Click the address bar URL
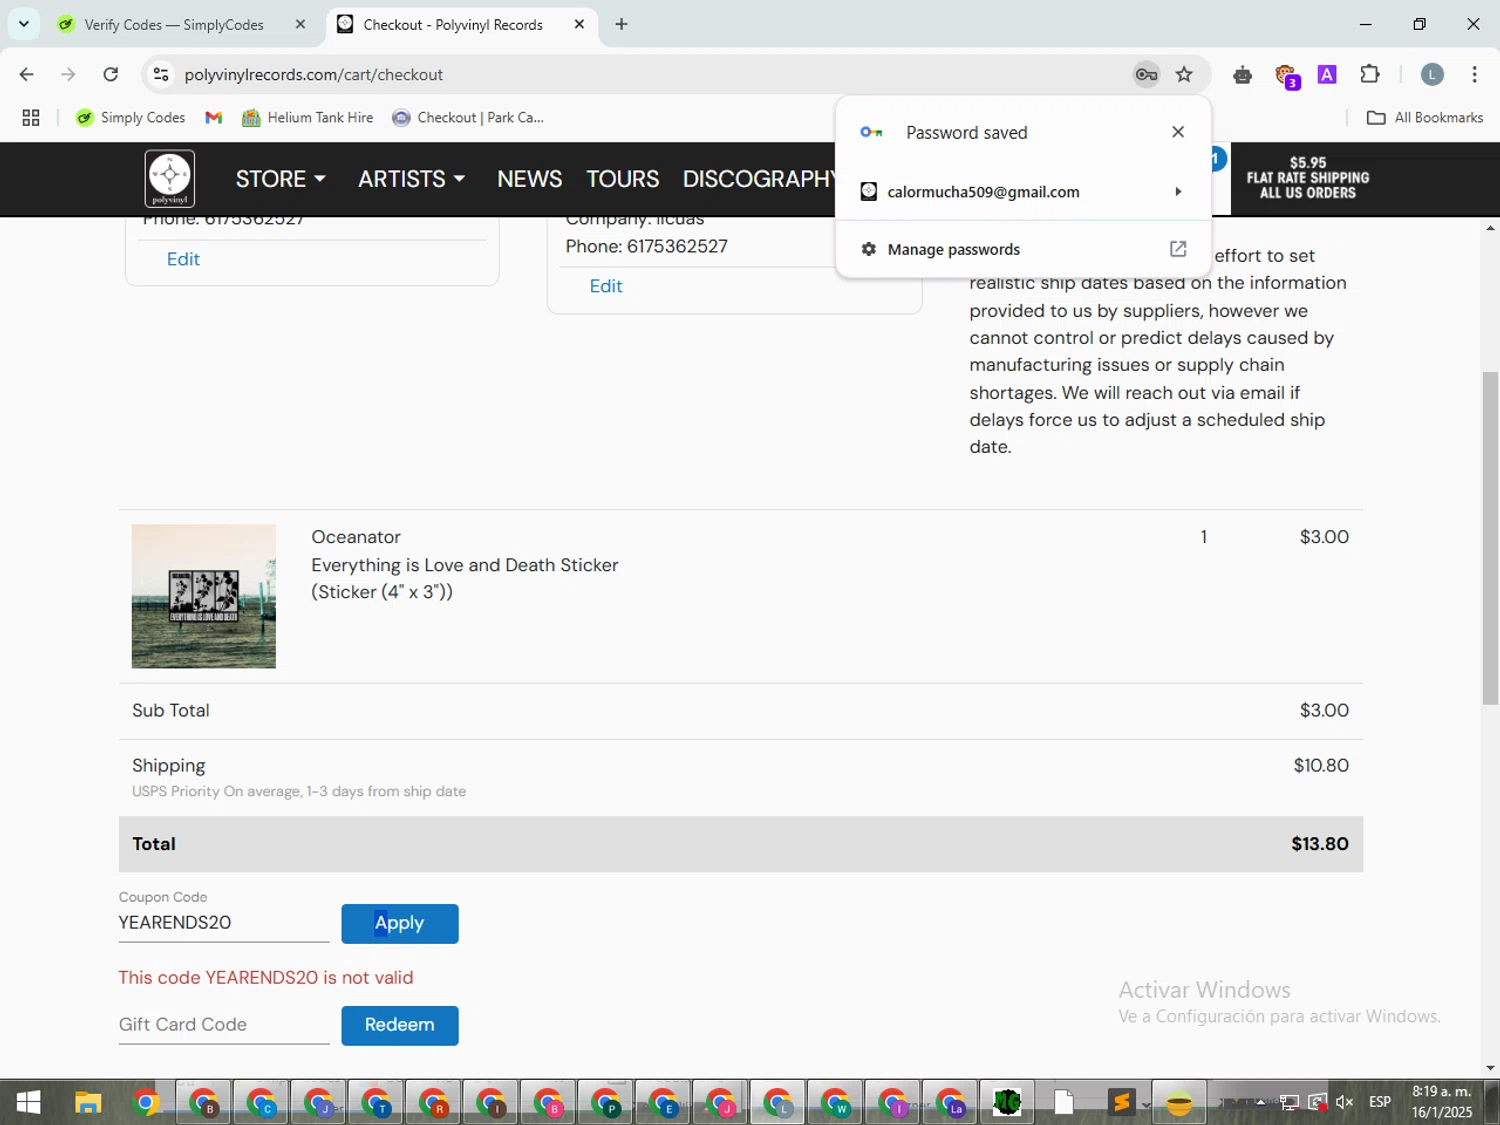1500x1125 pixels. click(314, 75)
